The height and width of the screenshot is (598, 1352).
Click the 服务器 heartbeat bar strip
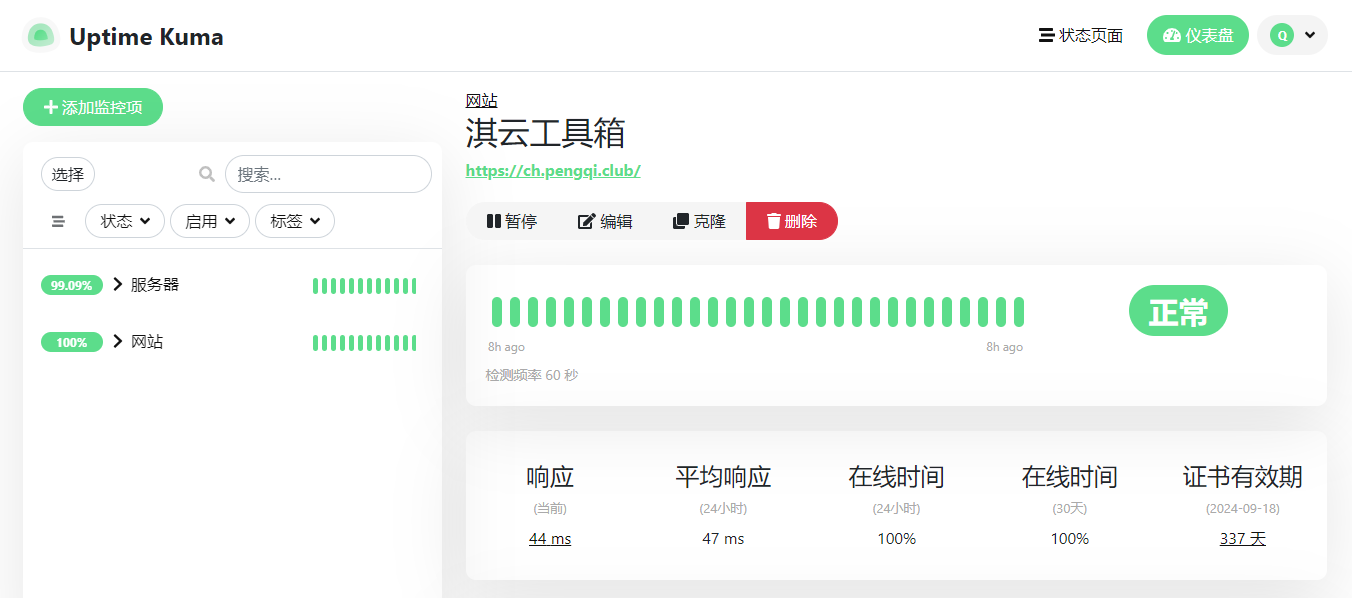pos(364,286)
